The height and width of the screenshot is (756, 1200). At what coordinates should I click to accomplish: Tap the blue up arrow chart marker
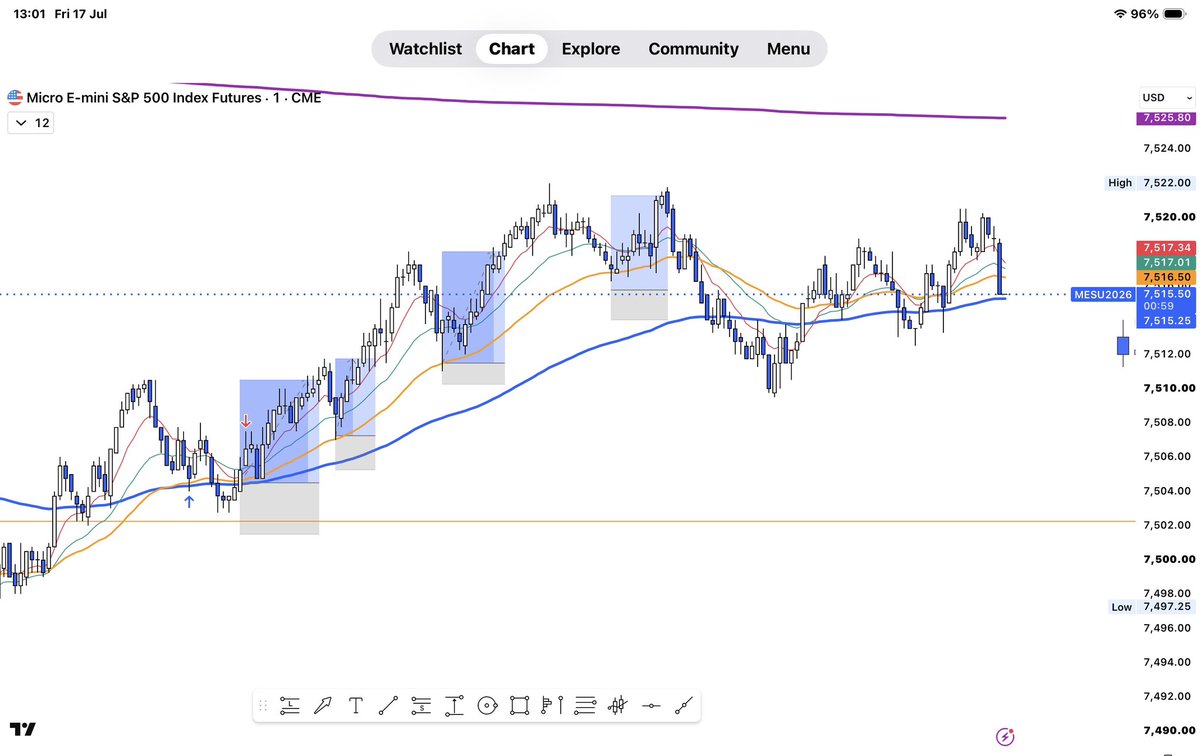pos(189,500)
